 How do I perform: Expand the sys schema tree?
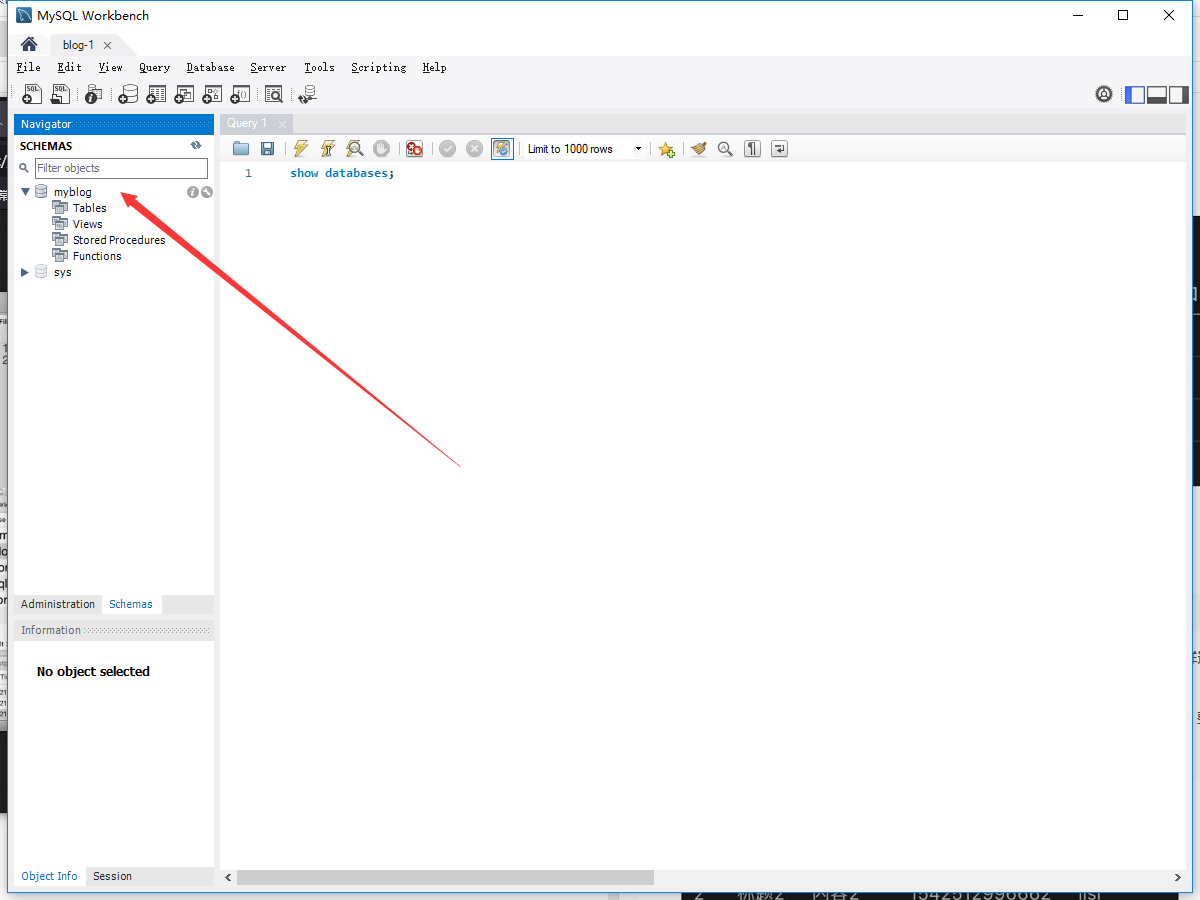pyautogui.click(x=25, y=272)
